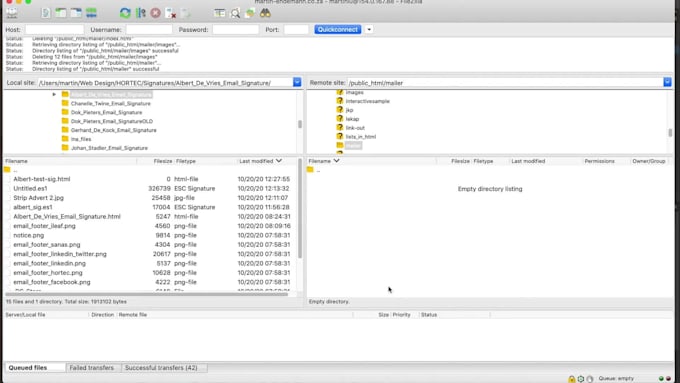
Task: Click the Password input field
Action: (x=235, y=29)
